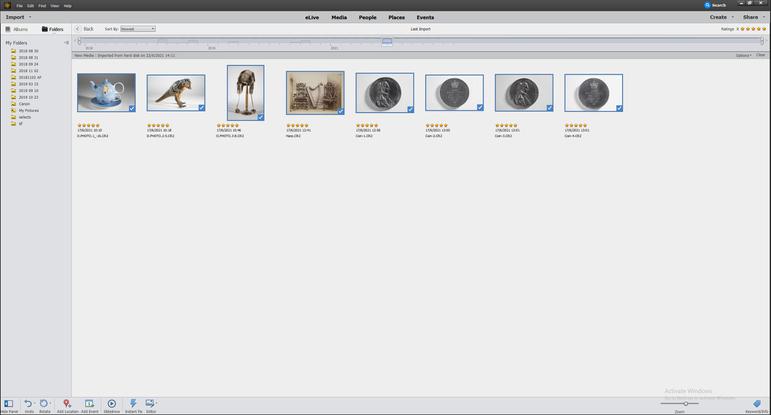Adjust the thumbnail Zoom slider
This screenshot has width=771, height=415.
[685, 403]
